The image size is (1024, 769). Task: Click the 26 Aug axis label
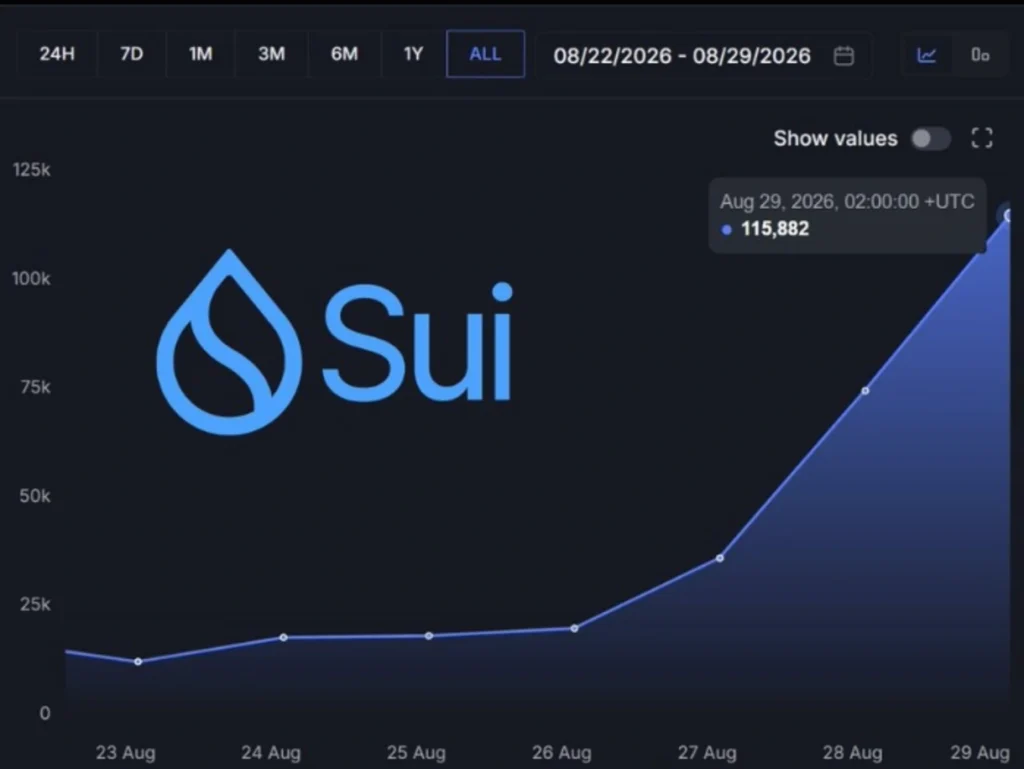pyautogui.click(x=562, y=753)
